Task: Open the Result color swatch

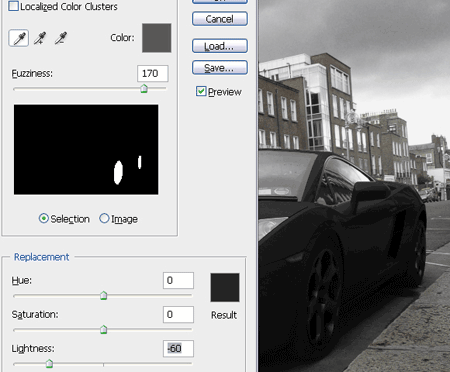Action: 225,288
